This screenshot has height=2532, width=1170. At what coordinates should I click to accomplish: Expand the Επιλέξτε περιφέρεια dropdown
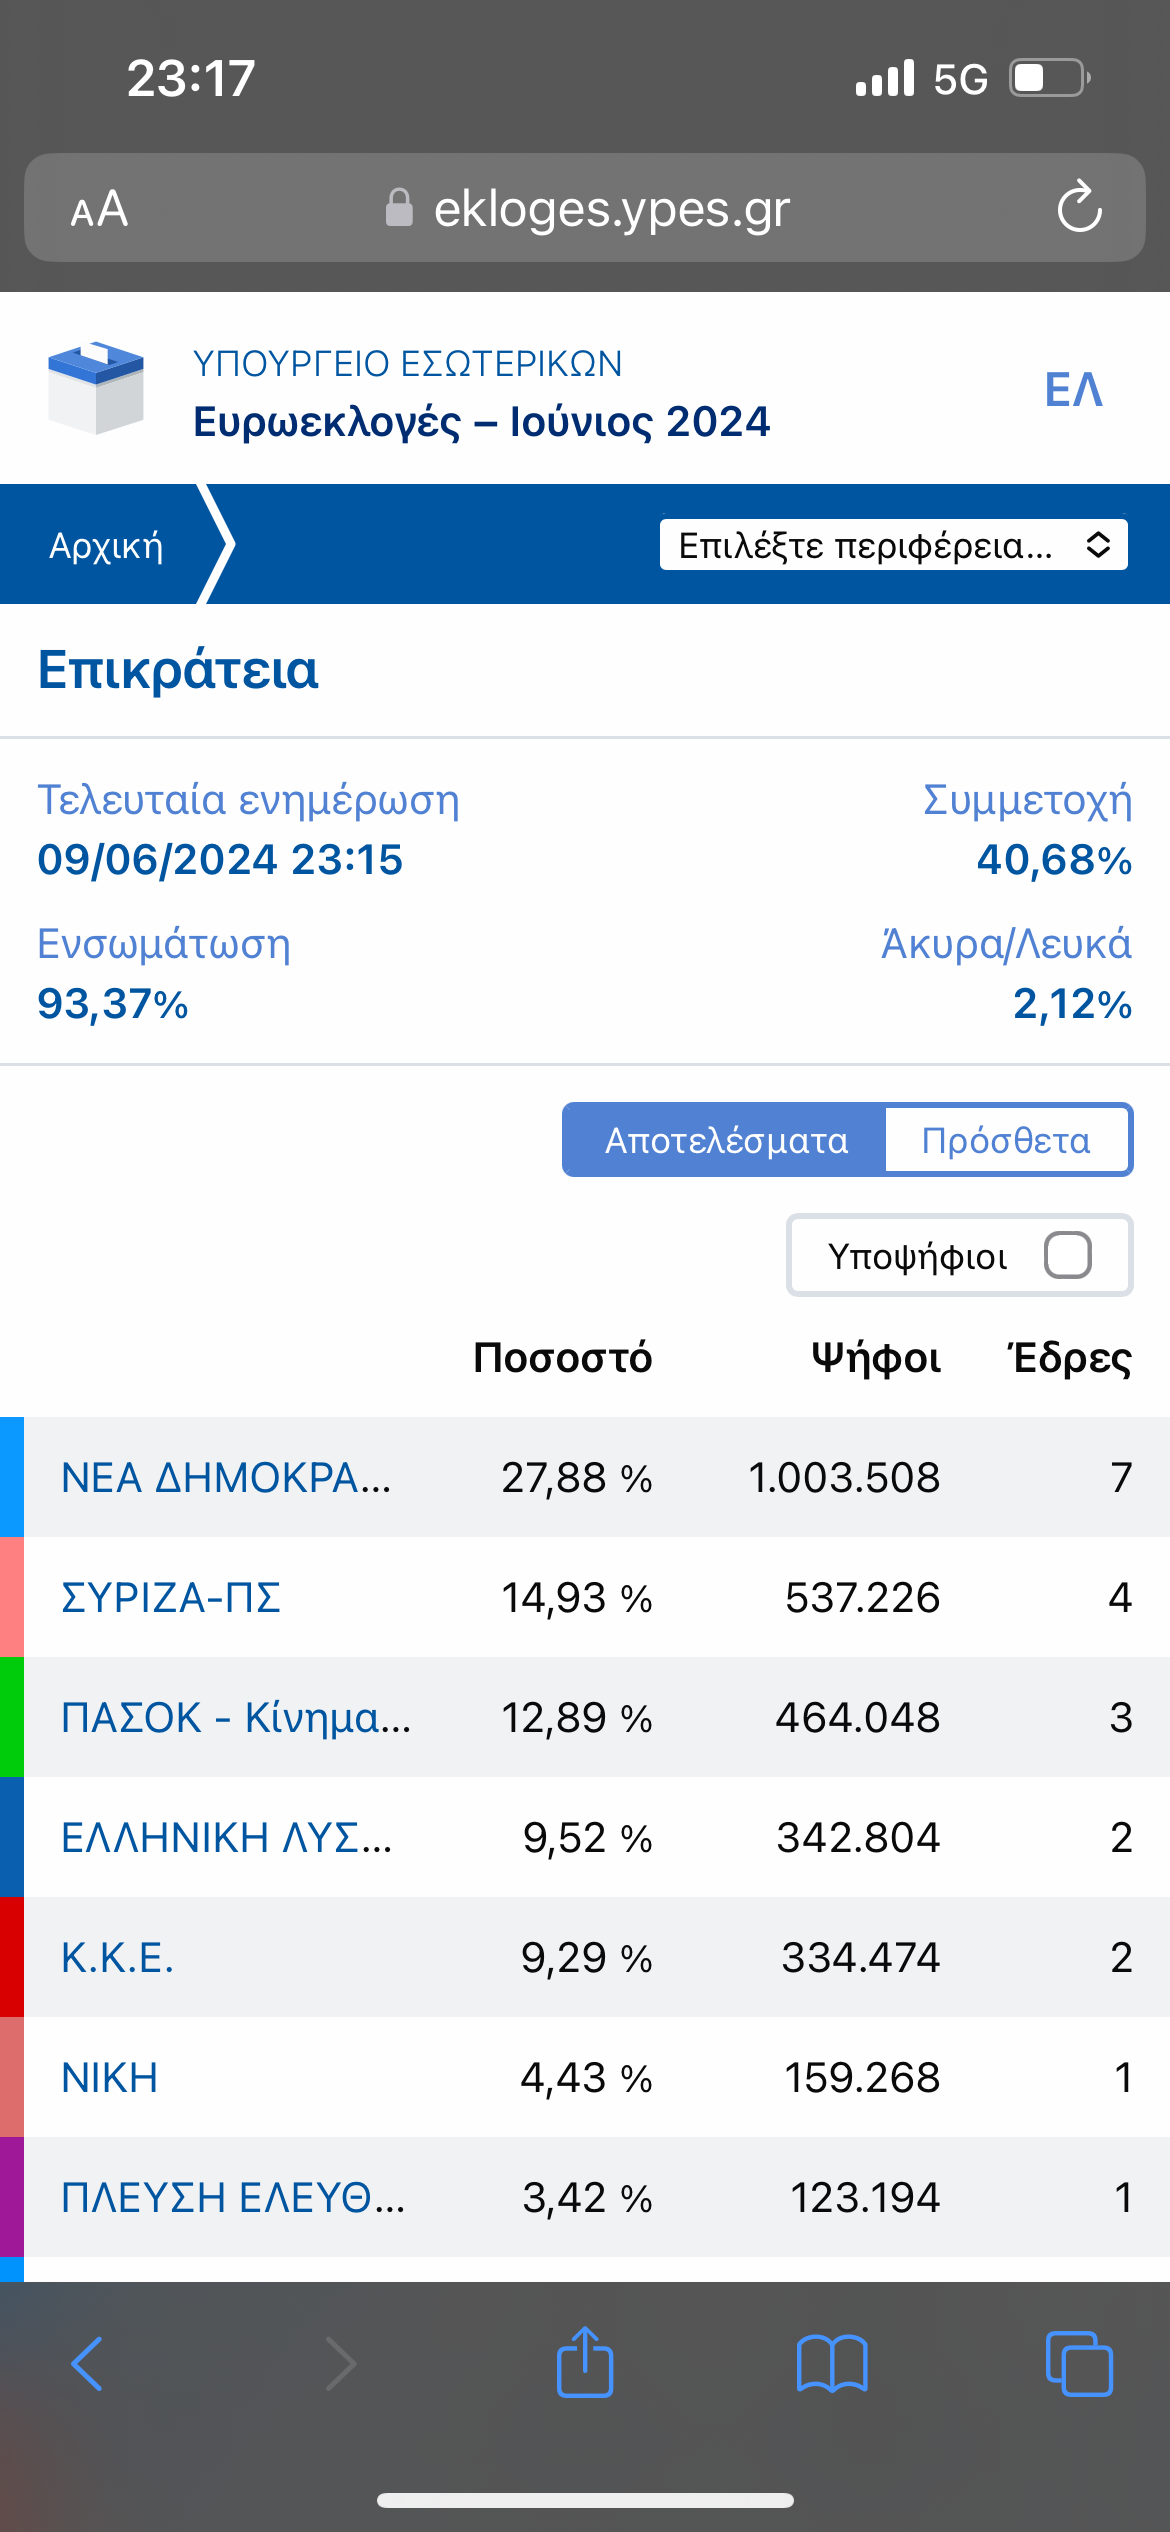click(894, 545)
